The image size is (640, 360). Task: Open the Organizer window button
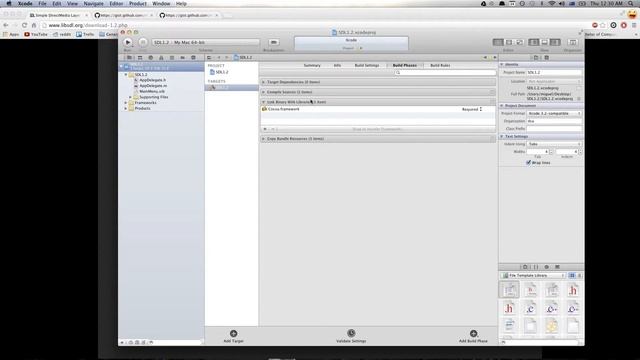coord(572,42)
